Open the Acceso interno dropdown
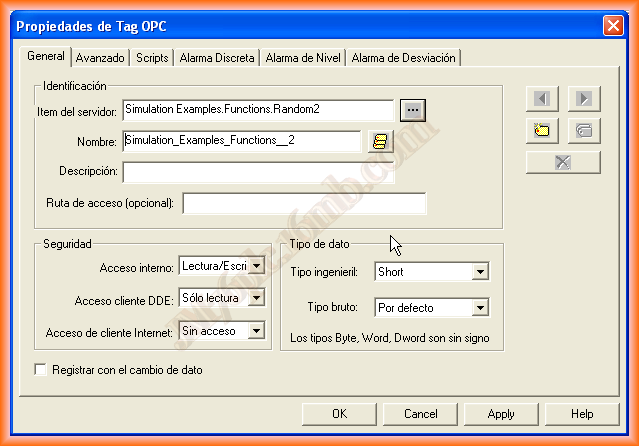 [x=256, y=266]
